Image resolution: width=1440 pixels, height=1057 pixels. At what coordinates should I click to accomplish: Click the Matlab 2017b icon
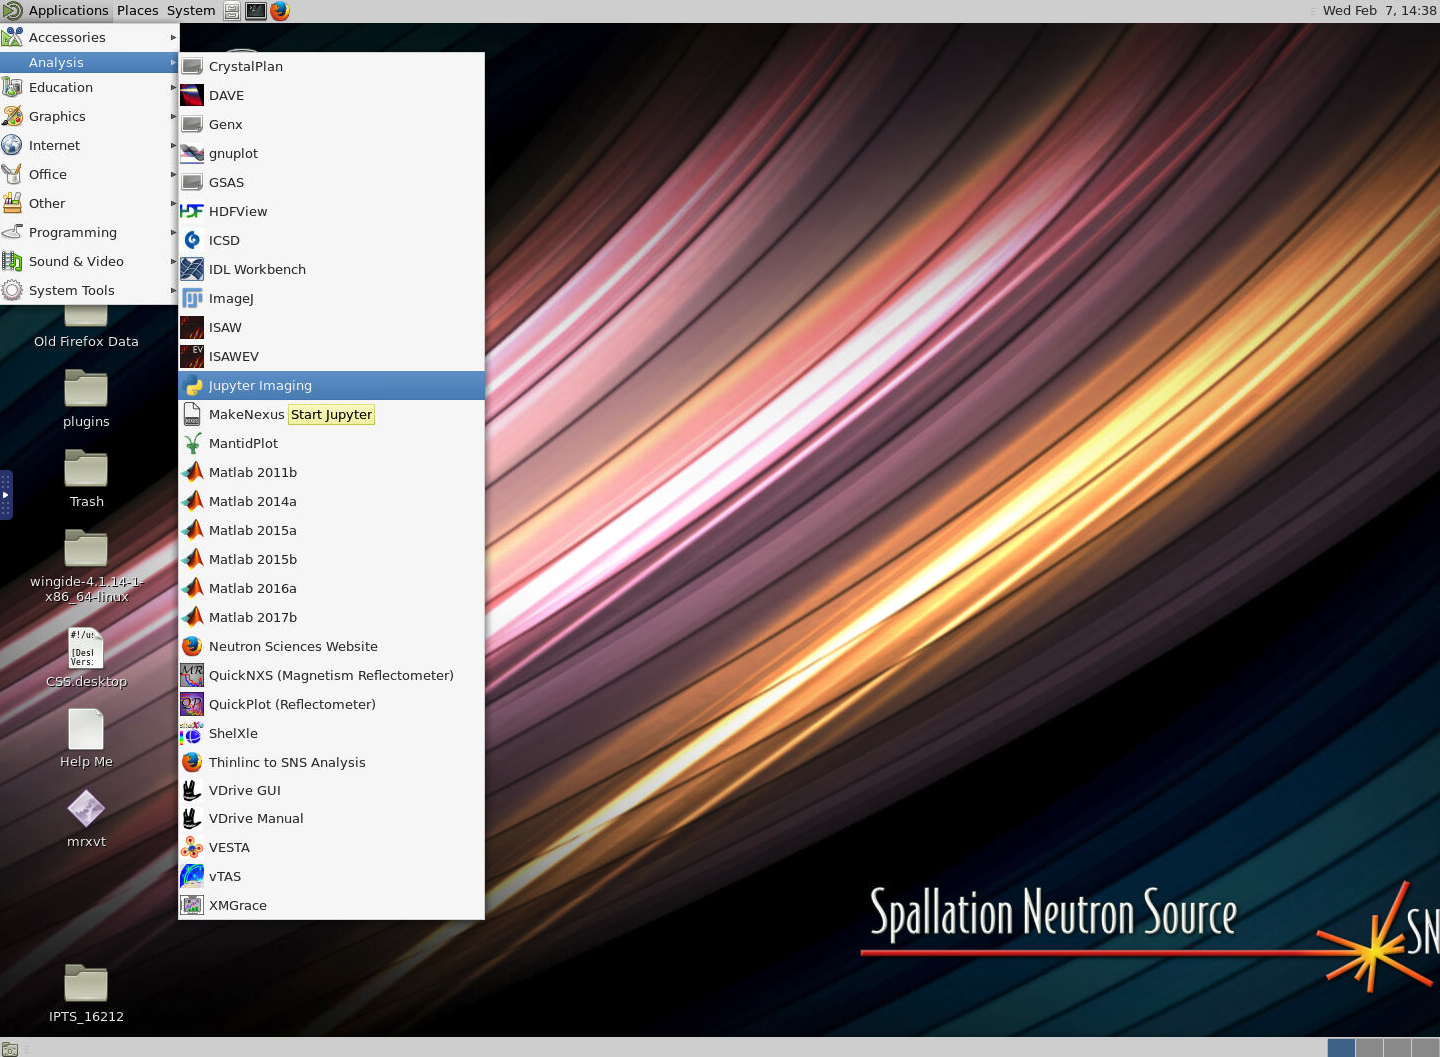tap(192, 617)
